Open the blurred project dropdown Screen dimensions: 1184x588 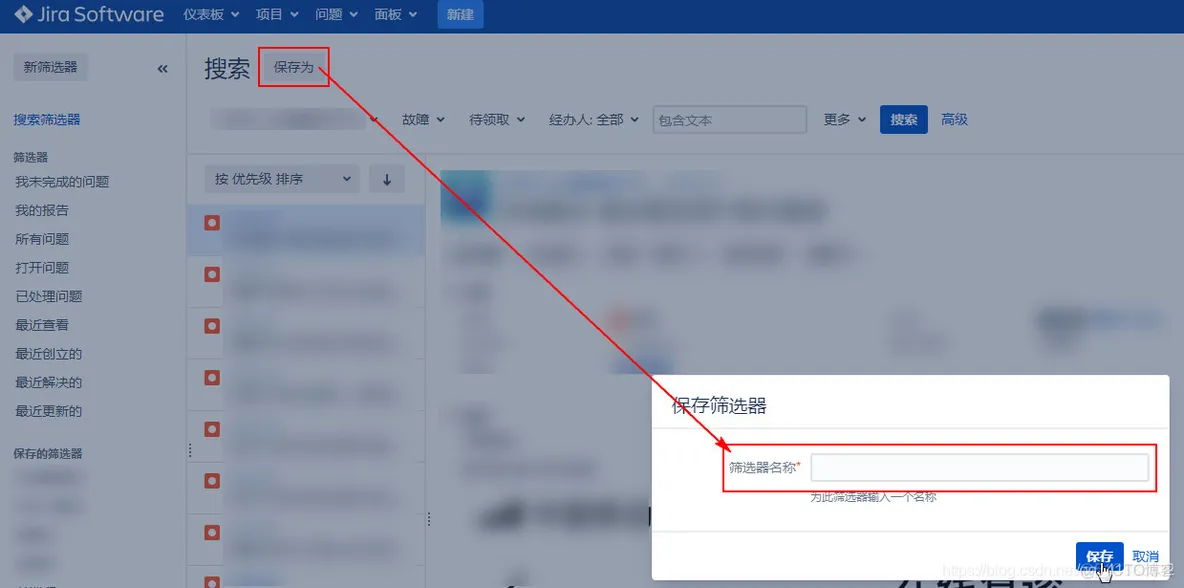coord(294,119)
